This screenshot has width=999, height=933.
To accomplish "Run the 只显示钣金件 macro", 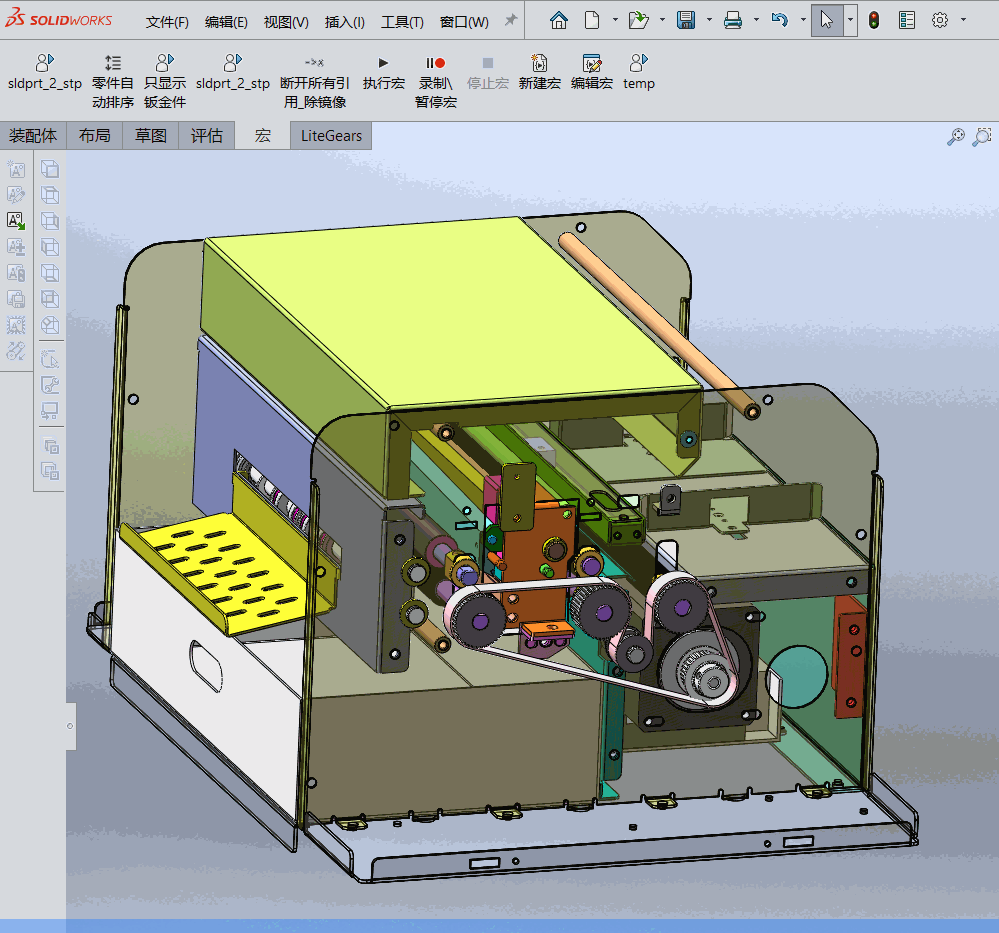I will pyautogui.click(x=165, y=82).
